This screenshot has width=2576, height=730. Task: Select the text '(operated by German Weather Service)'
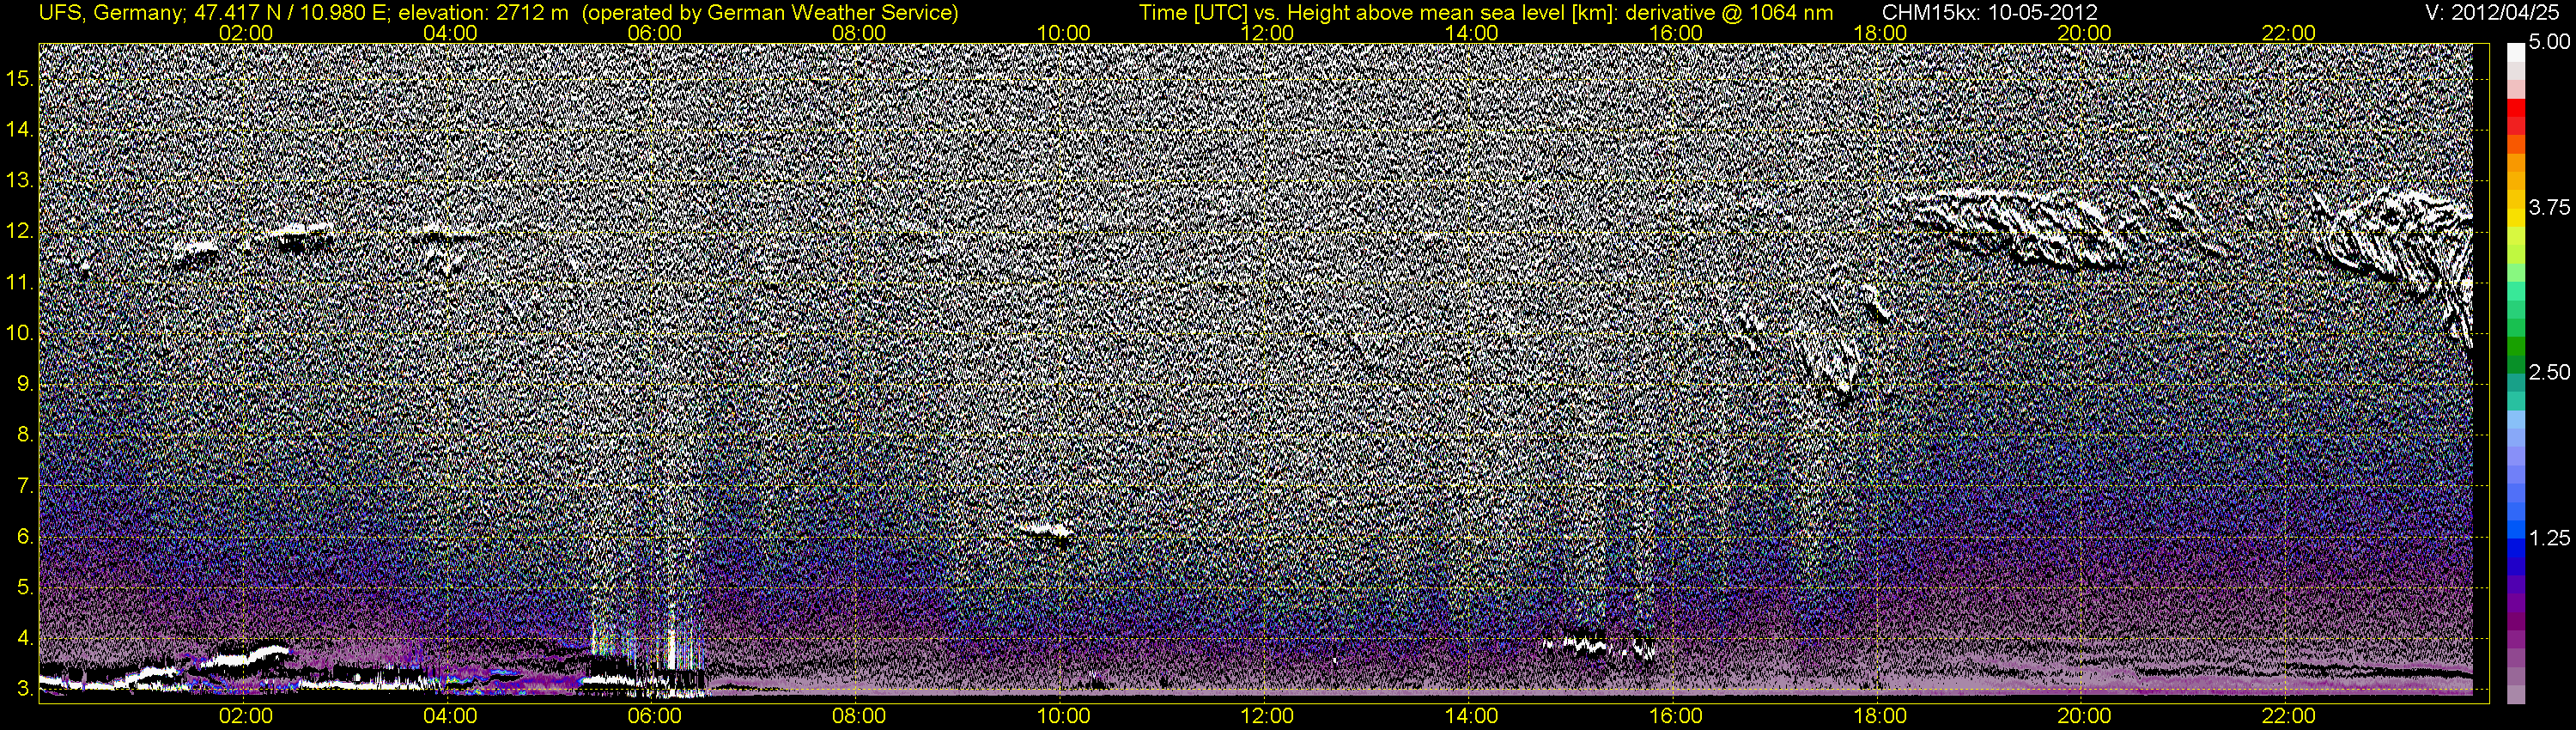(x=769, y=13)
